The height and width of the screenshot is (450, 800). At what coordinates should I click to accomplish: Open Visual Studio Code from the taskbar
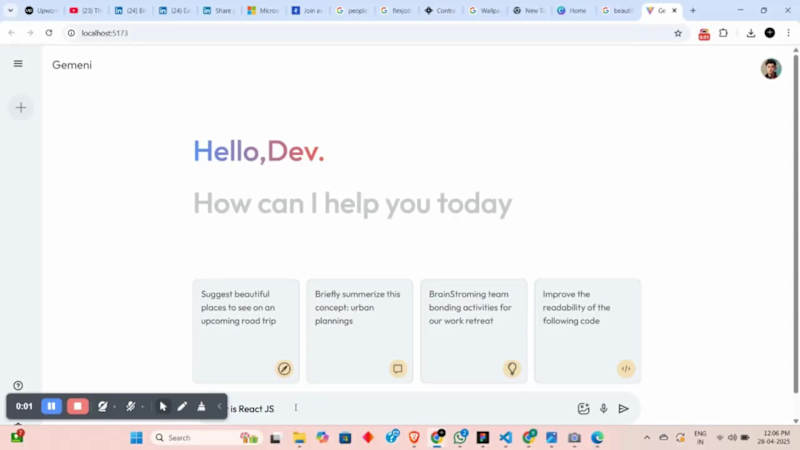506,438
